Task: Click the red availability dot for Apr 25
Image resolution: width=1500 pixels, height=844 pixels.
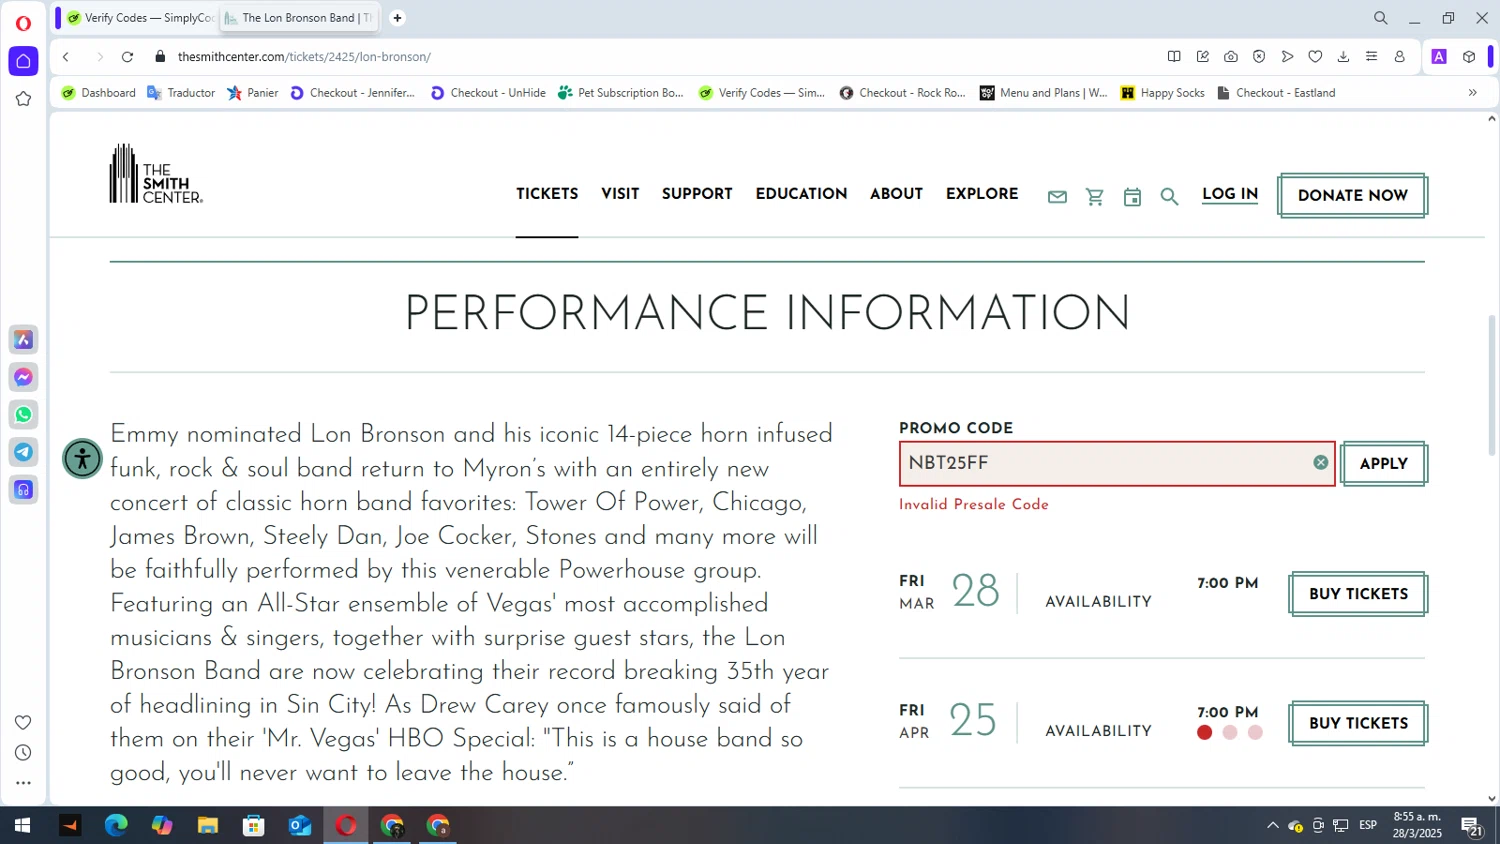Action: [x=1204, y=733]
